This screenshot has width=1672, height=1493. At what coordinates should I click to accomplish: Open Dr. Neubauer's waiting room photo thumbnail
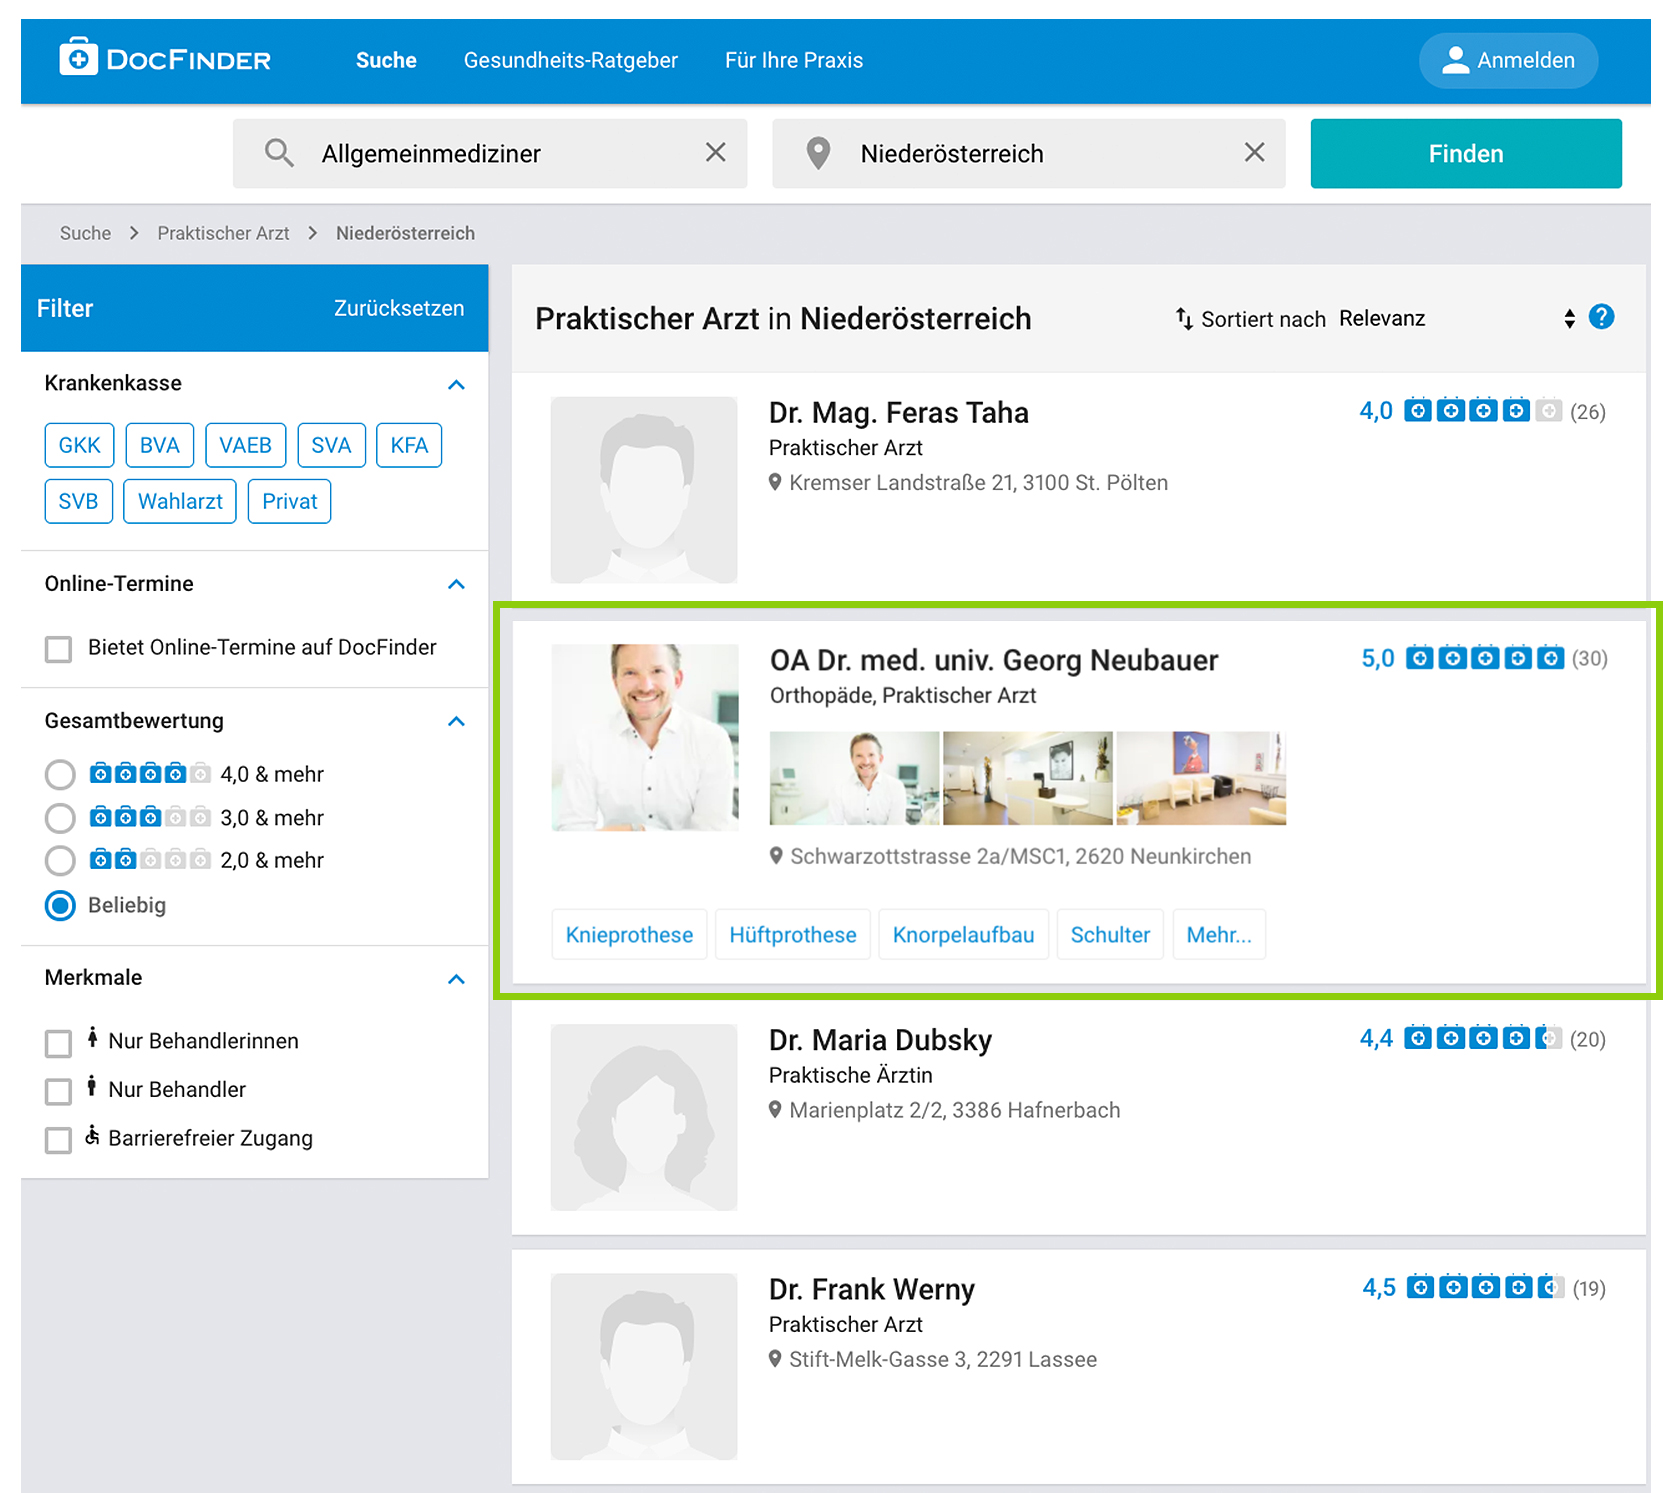coord(1200,778)
